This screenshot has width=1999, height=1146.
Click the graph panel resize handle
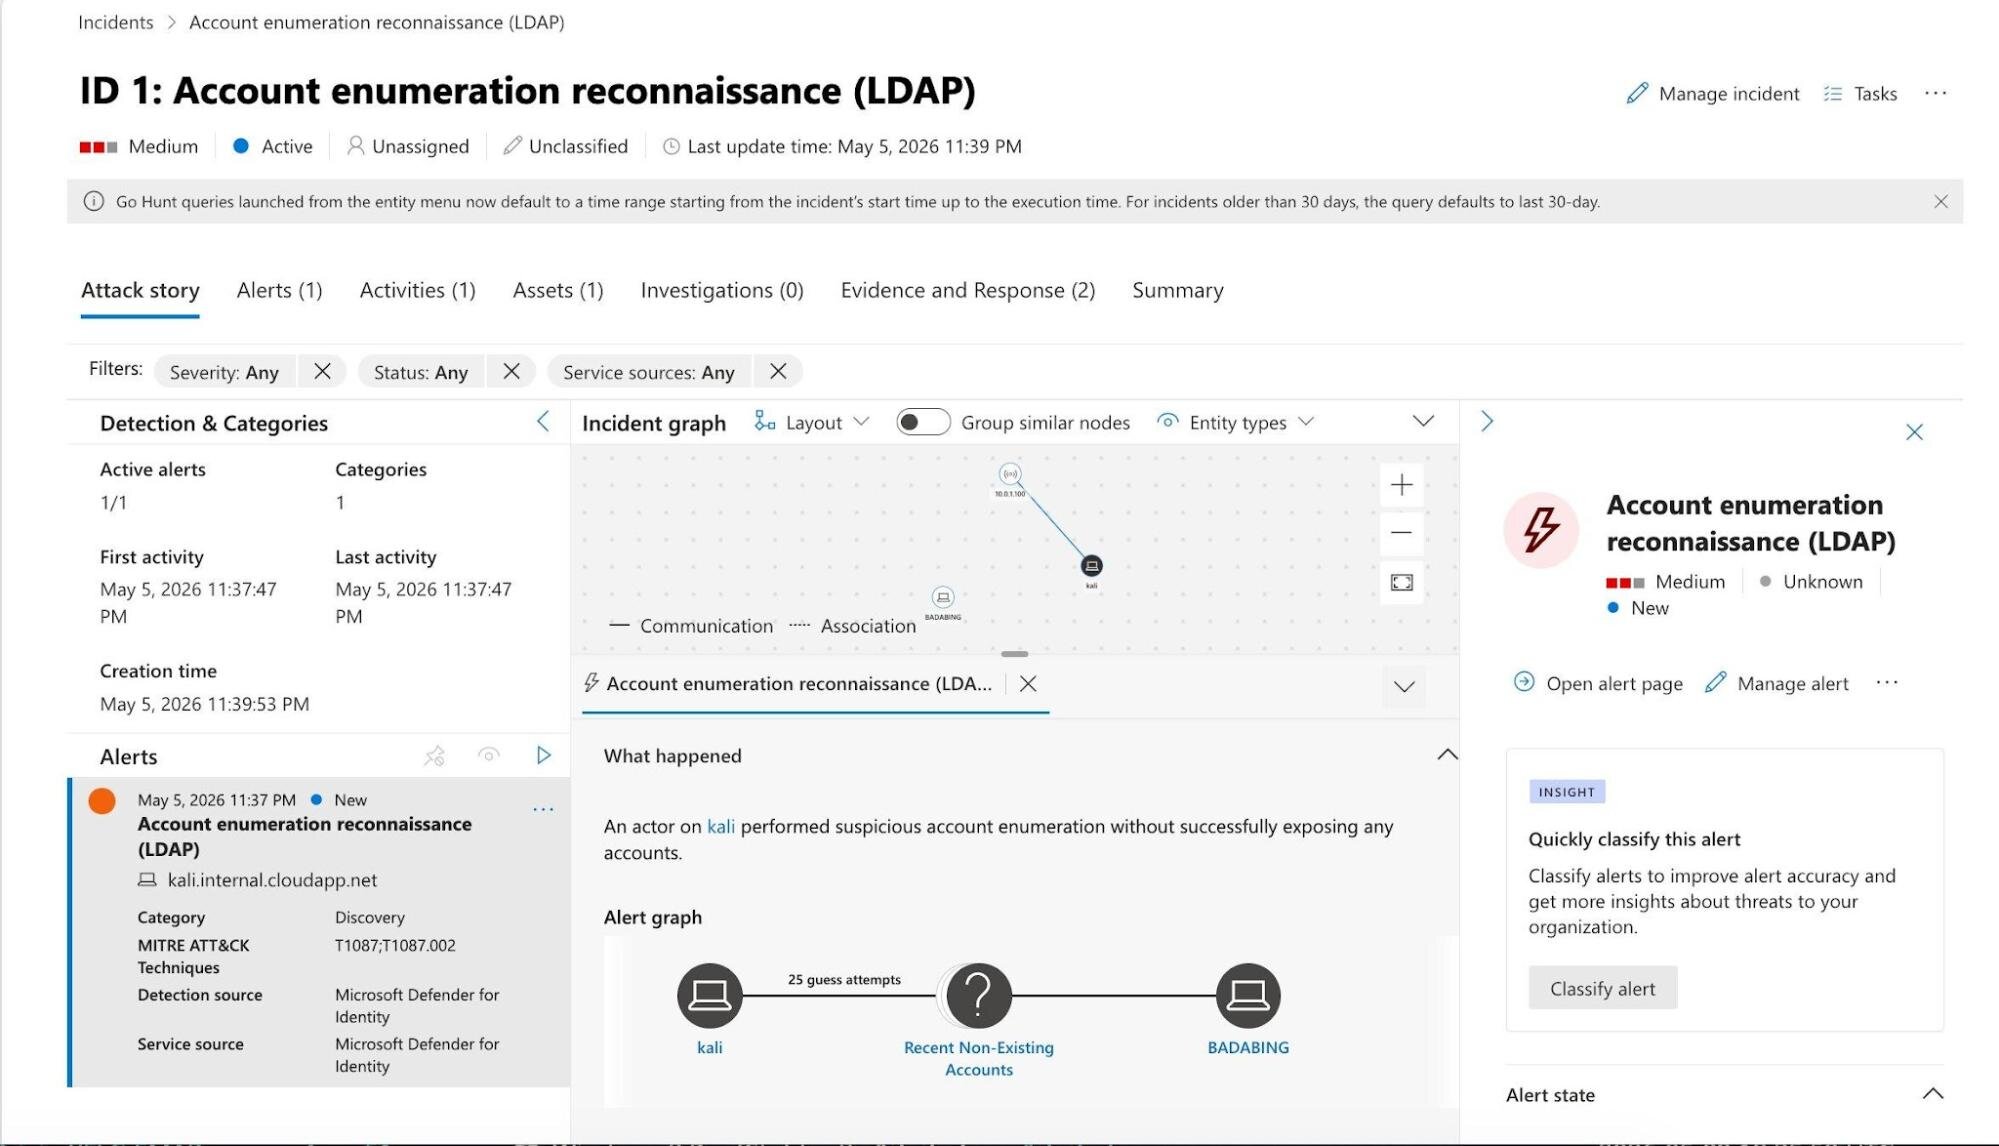(x=1014, y=654)
